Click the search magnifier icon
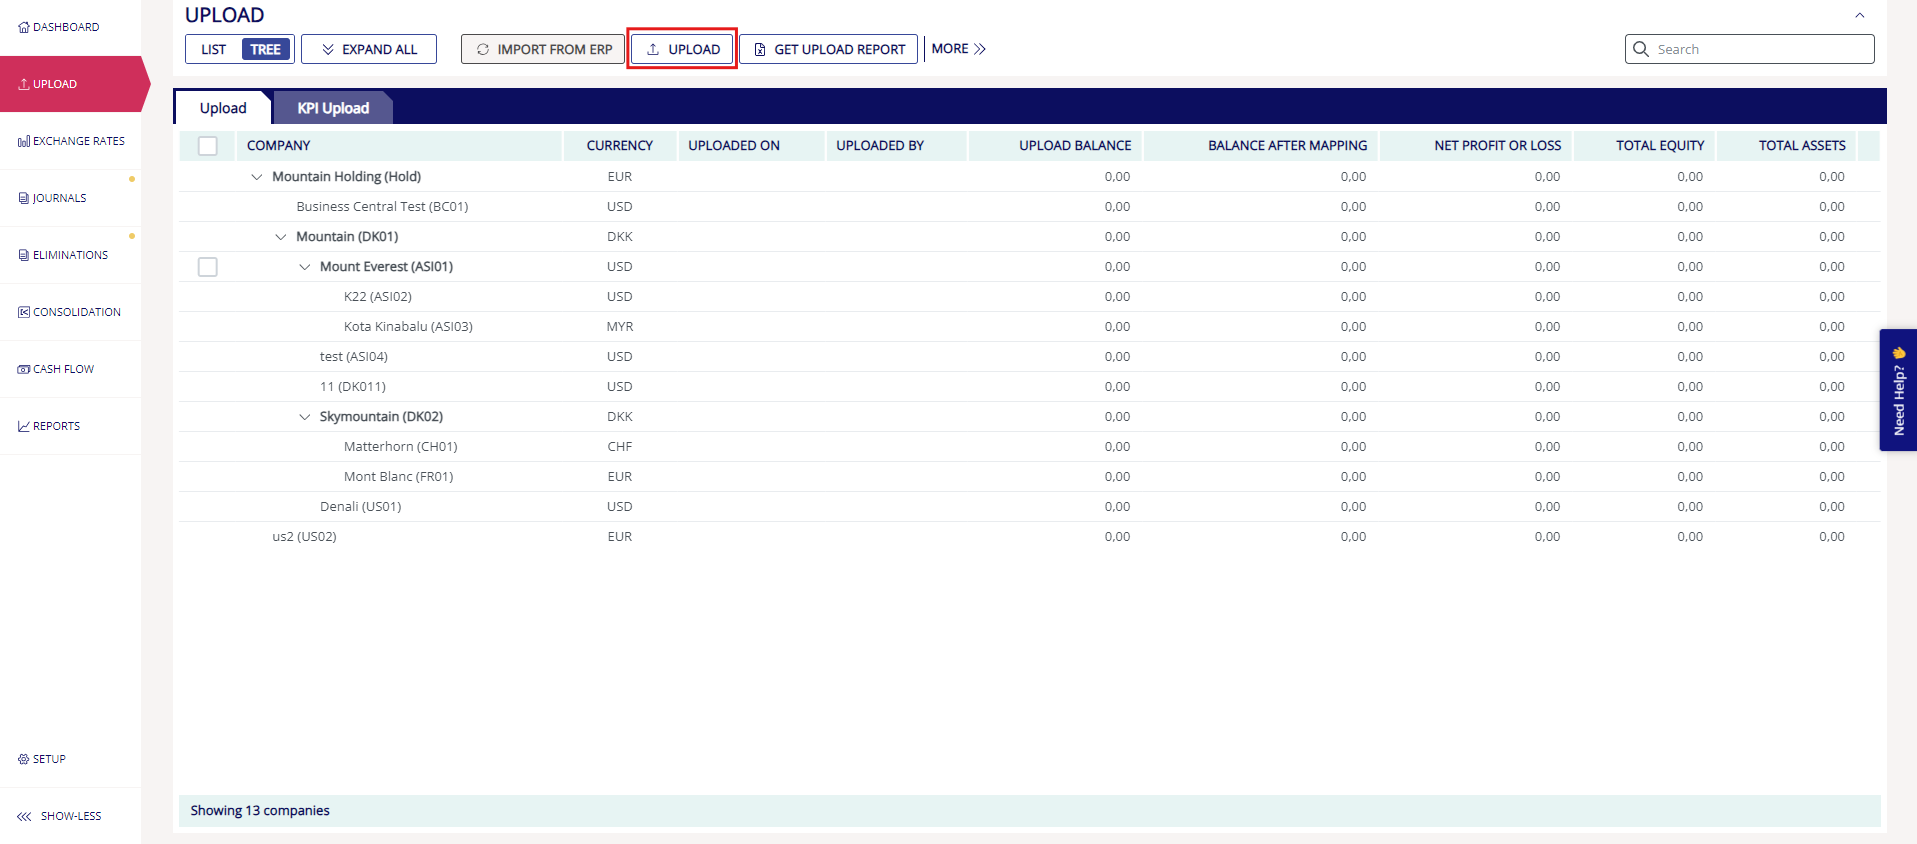 (x=1641, y=49)
